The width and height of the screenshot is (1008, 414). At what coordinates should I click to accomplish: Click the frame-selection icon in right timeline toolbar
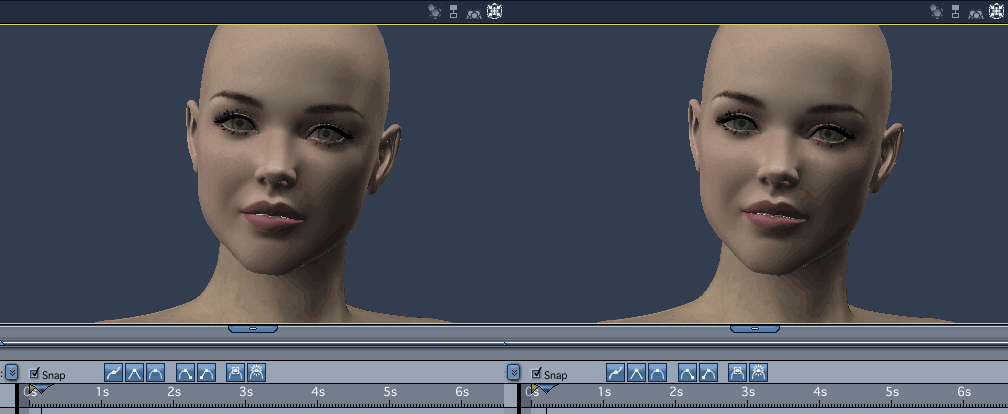(x=737, y=372)
